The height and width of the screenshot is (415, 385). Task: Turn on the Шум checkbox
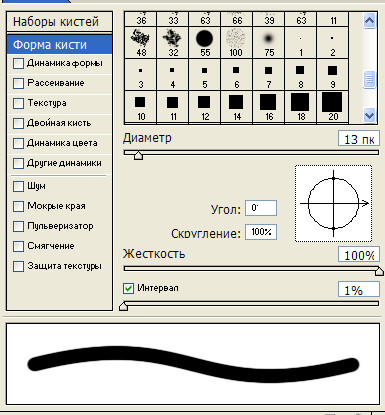tap(18, 186)
